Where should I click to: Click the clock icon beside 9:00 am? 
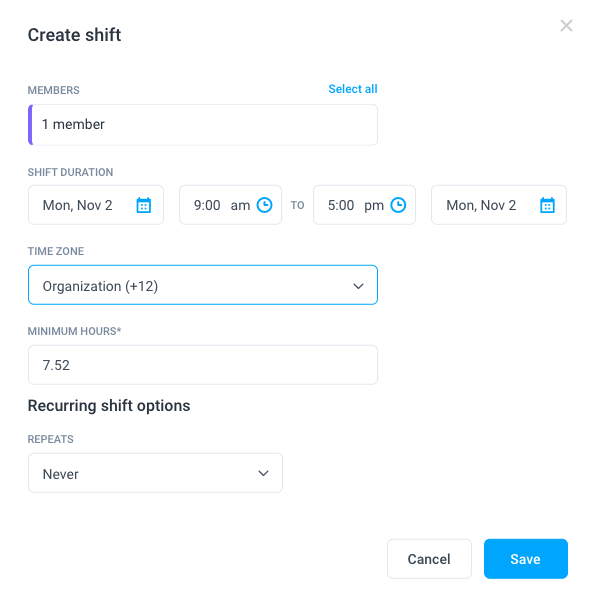coord(265,205)
